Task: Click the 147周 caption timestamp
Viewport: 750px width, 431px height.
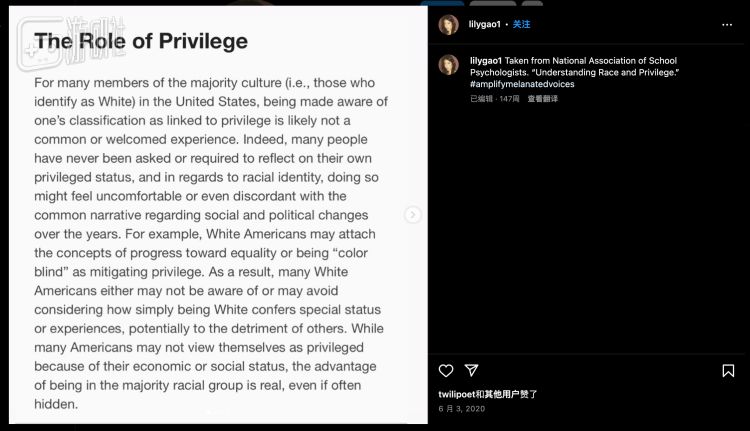Action: point(509,98)
